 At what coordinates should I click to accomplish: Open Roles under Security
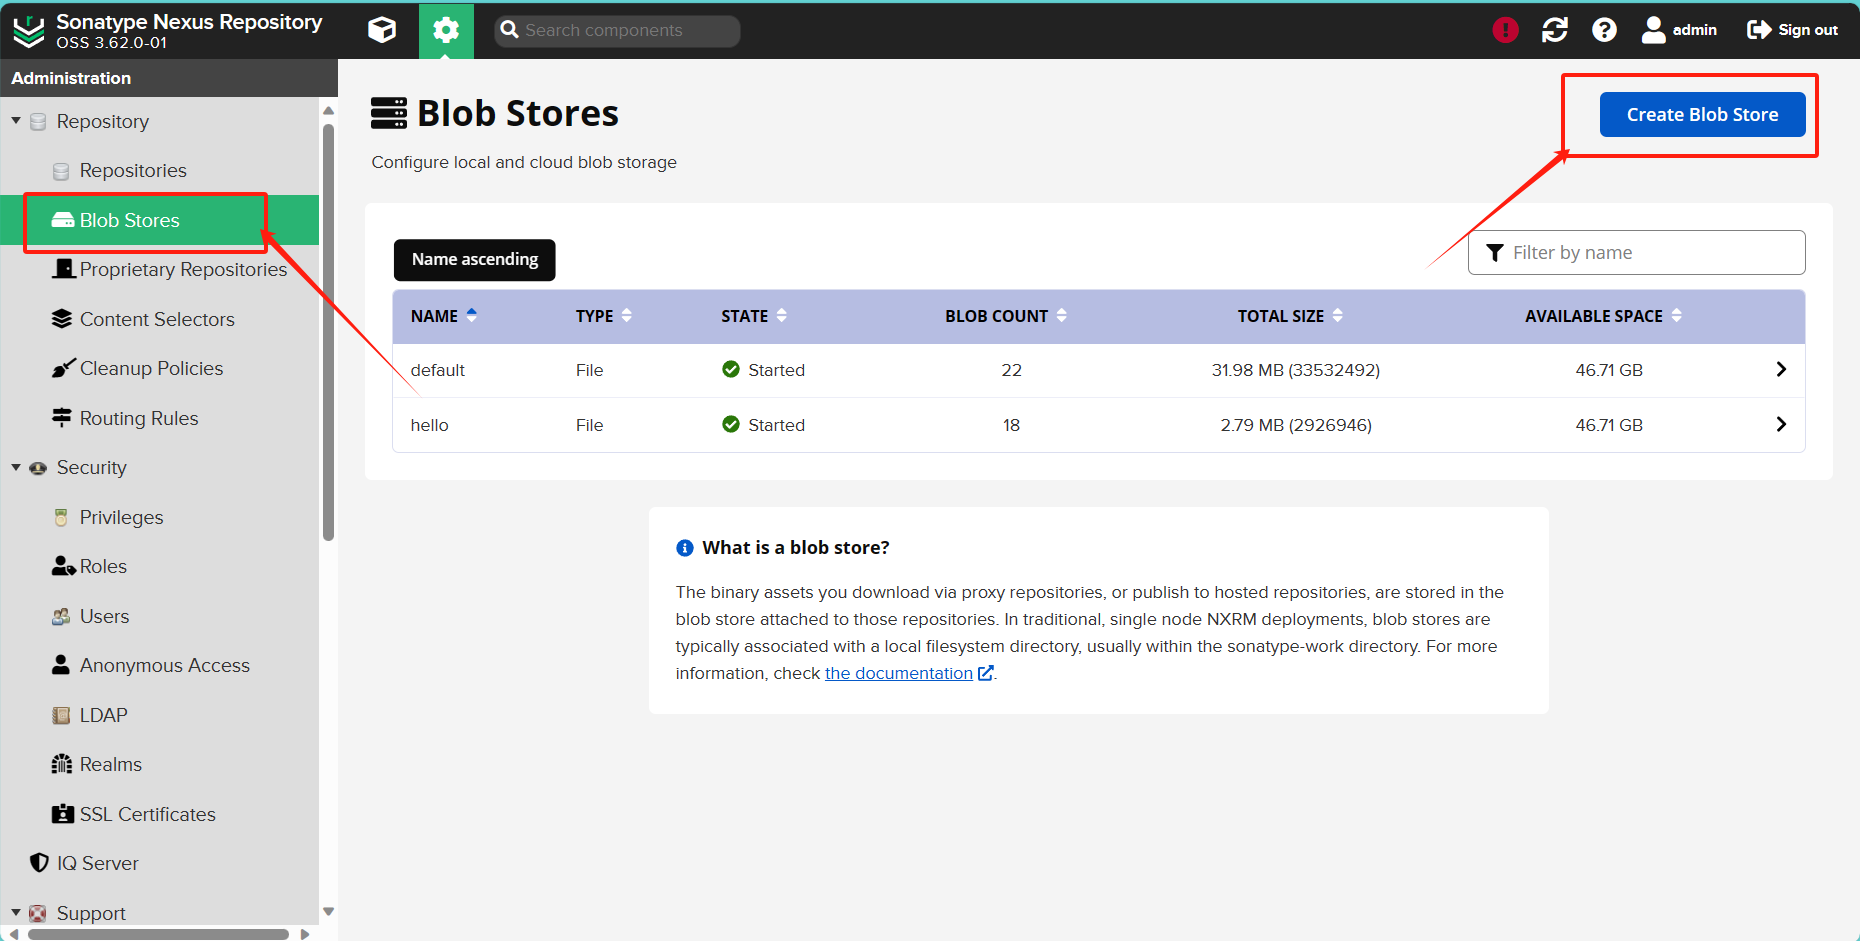coord(103,566)
